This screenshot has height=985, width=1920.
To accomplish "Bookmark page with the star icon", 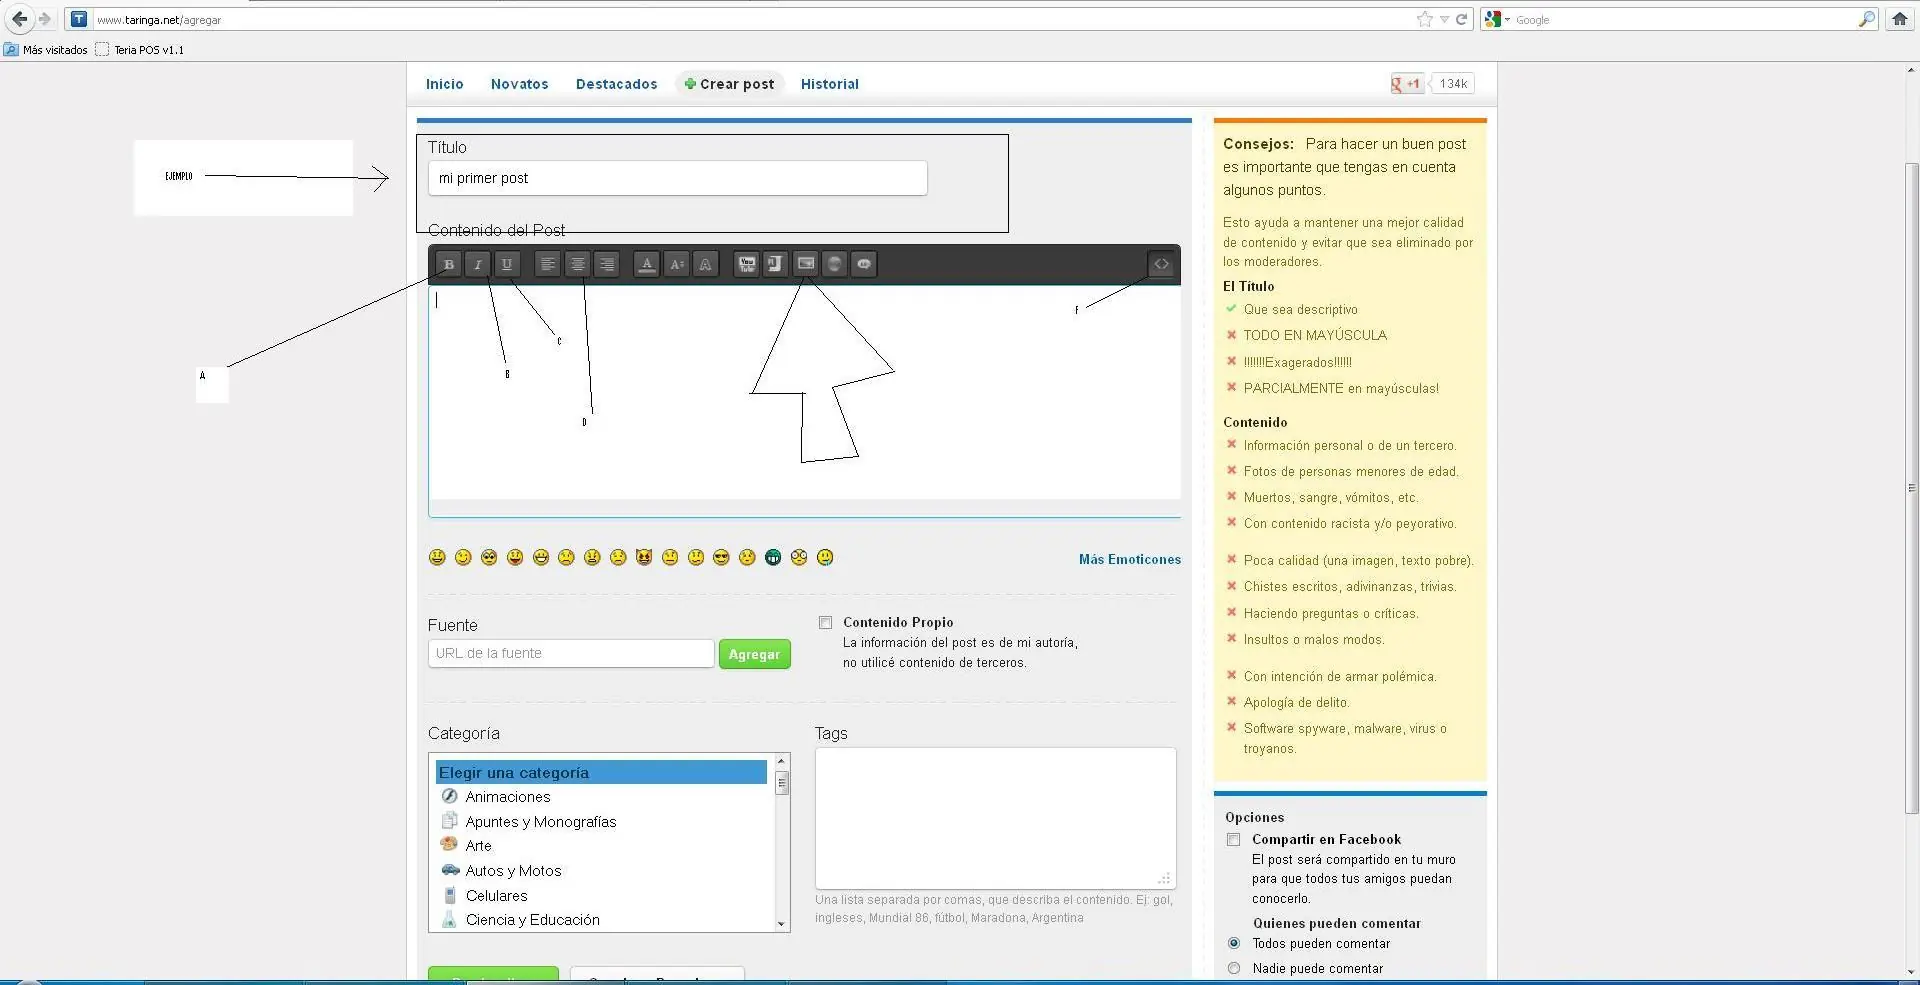I will [x=1425, y=19].
